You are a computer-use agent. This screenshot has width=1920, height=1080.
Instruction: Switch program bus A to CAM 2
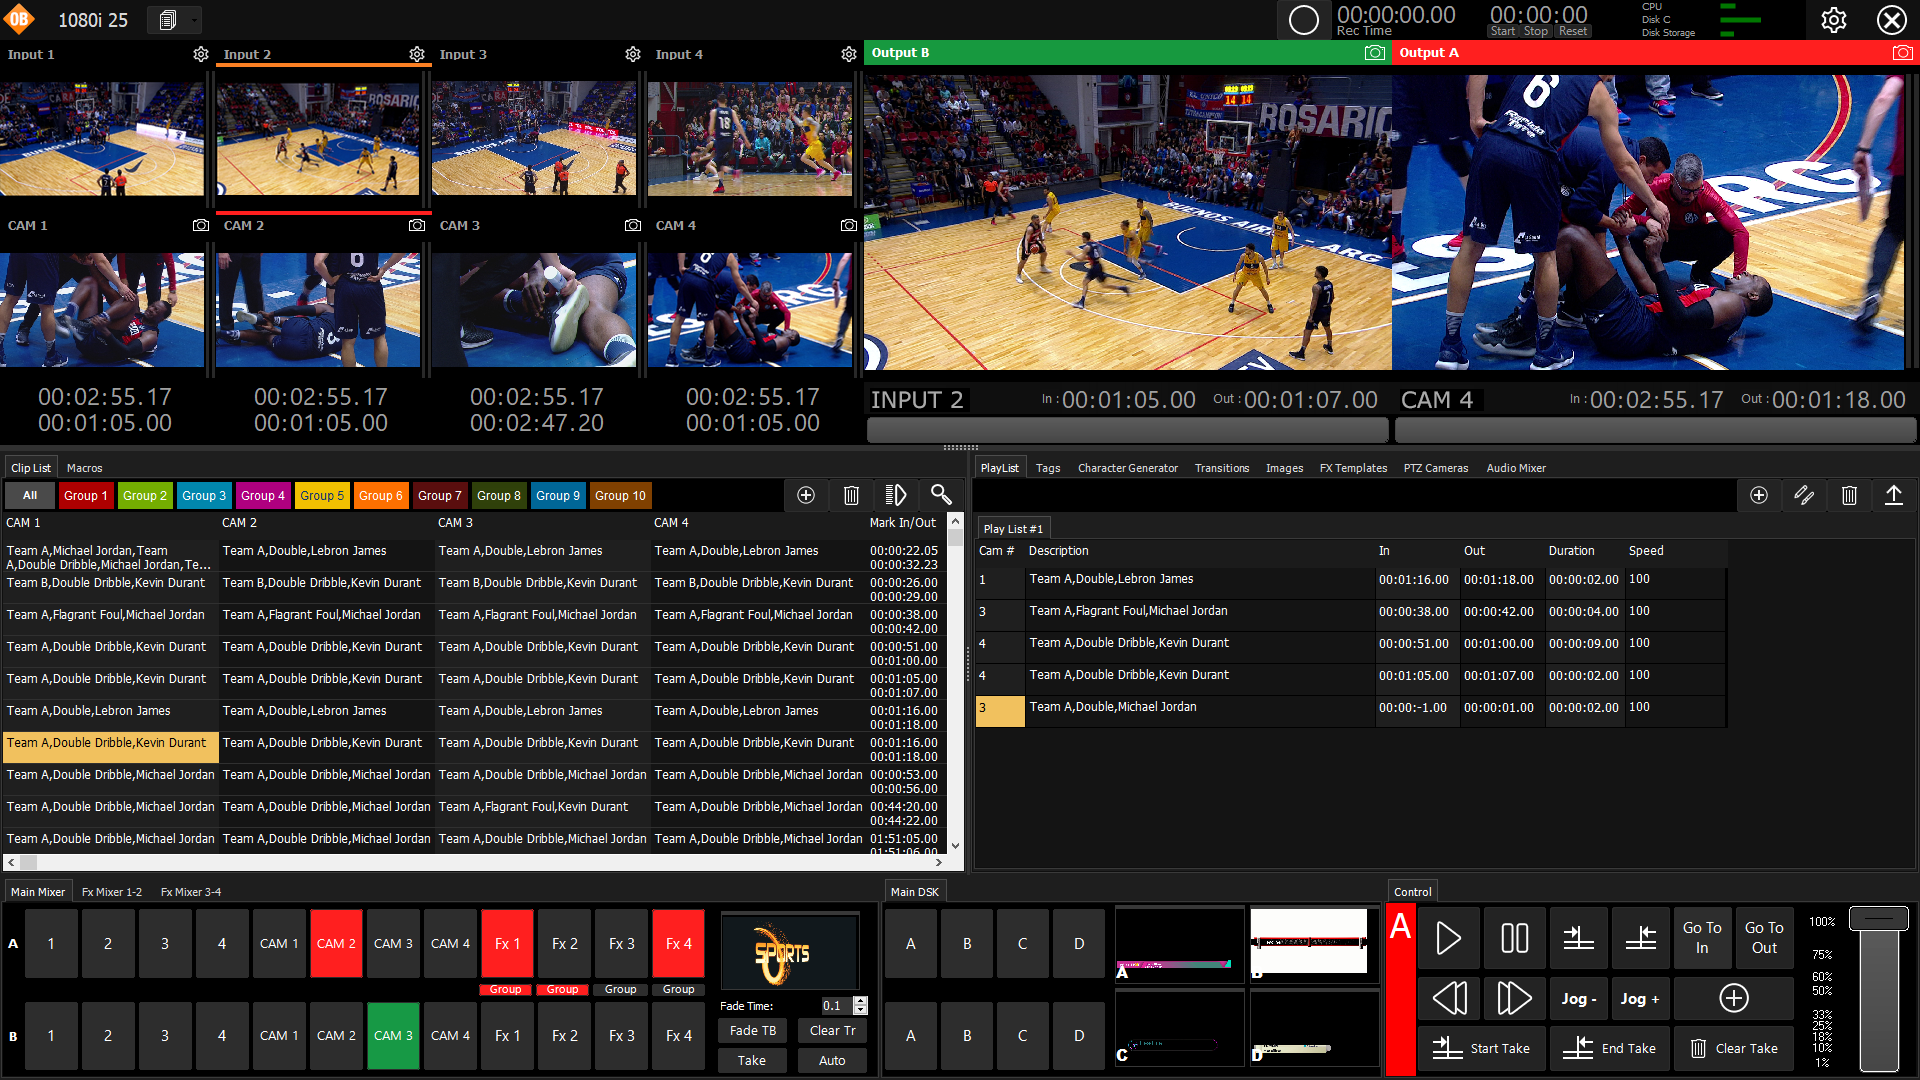point(336,942)
